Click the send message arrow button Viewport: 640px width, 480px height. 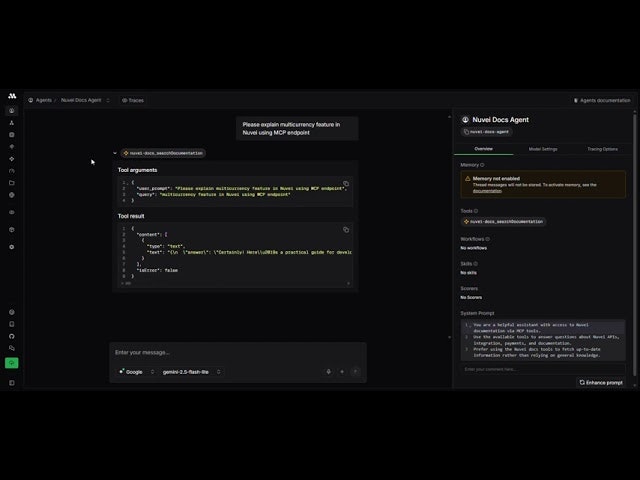pos(356,371)
